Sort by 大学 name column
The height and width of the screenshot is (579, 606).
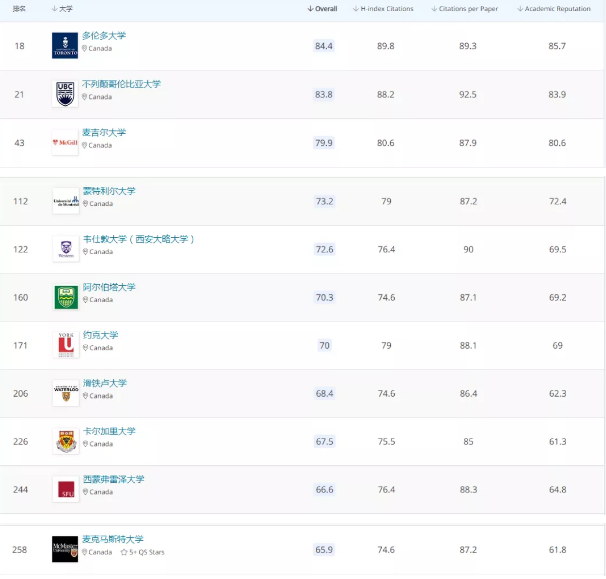pos(62,9)
